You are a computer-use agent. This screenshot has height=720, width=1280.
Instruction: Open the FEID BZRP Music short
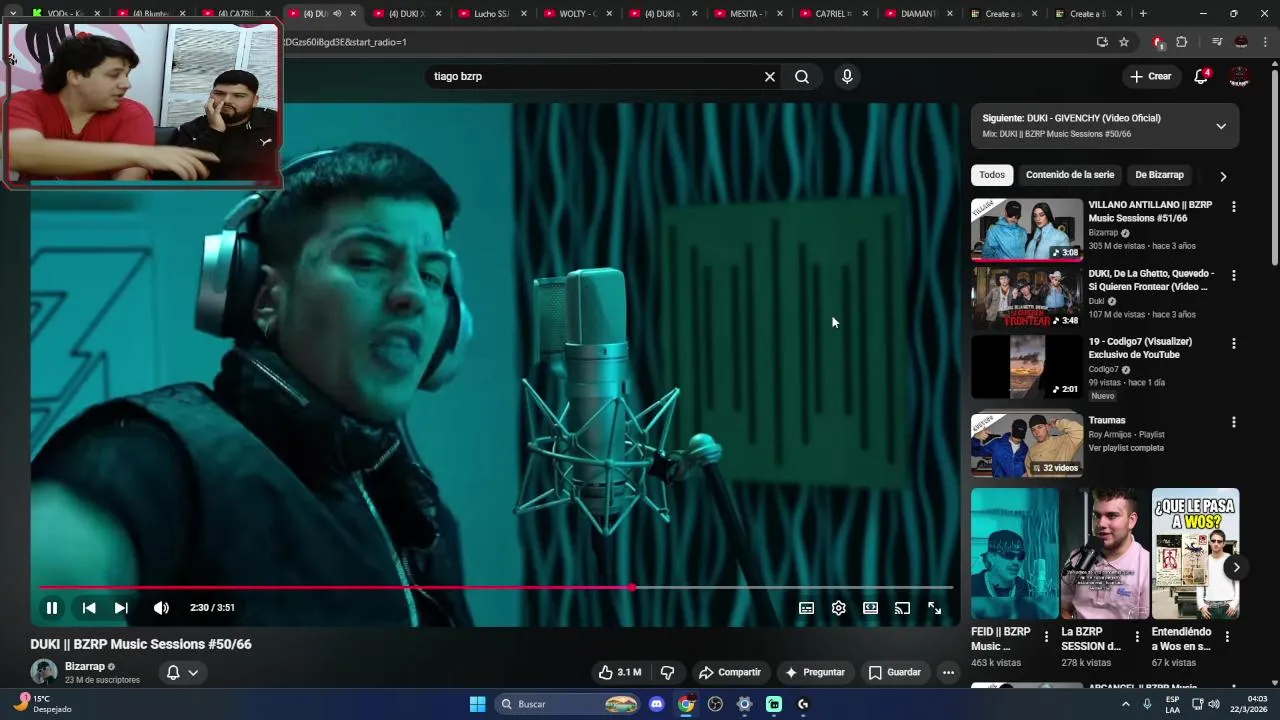tap(1014, 554)
